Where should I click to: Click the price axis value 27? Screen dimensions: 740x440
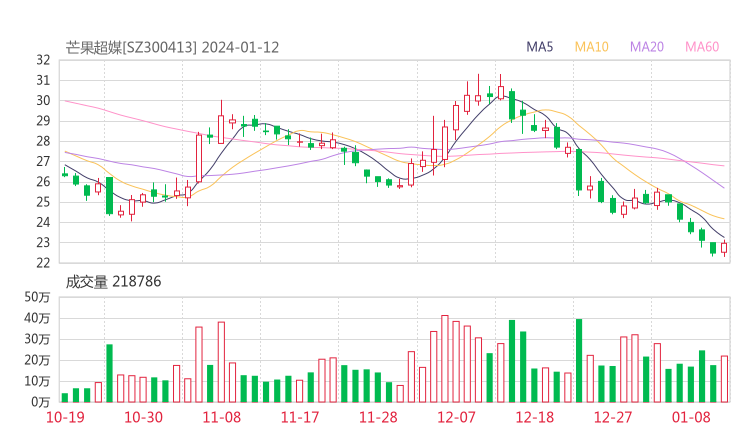(43, 161)
